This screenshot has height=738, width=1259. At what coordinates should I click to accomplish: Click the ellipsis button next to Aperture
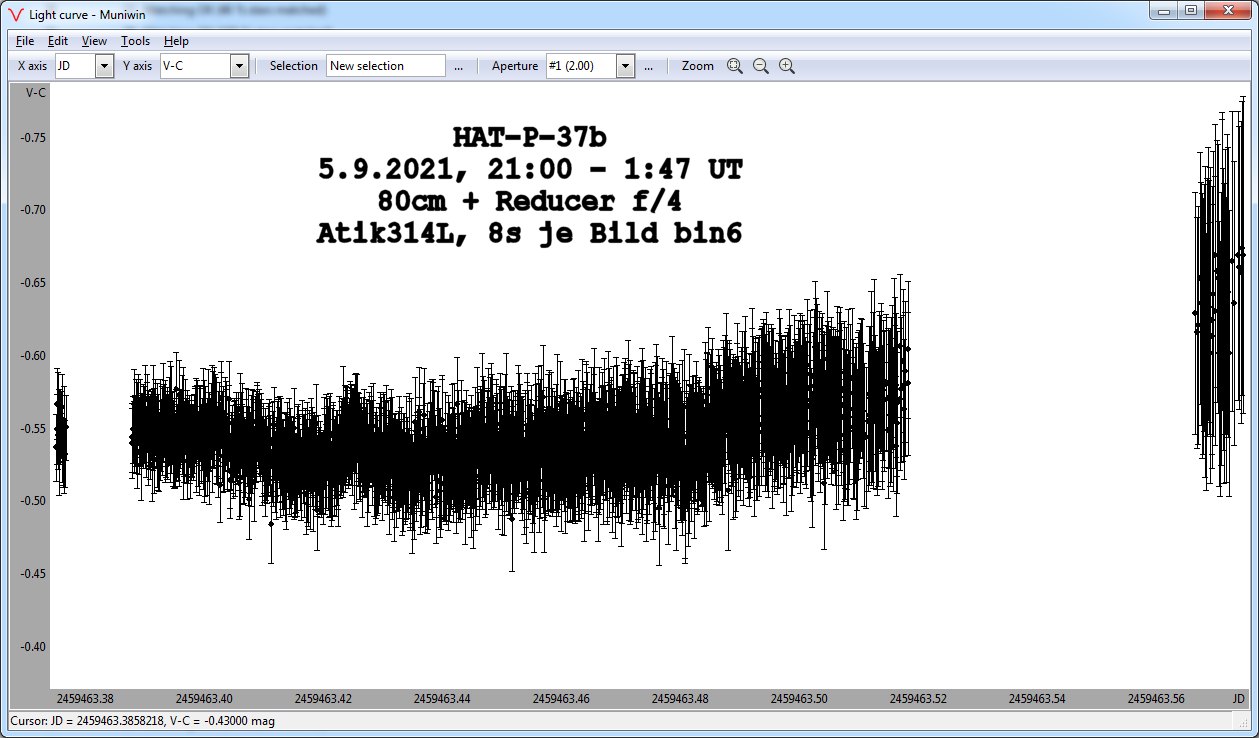(x=648, y=66)
